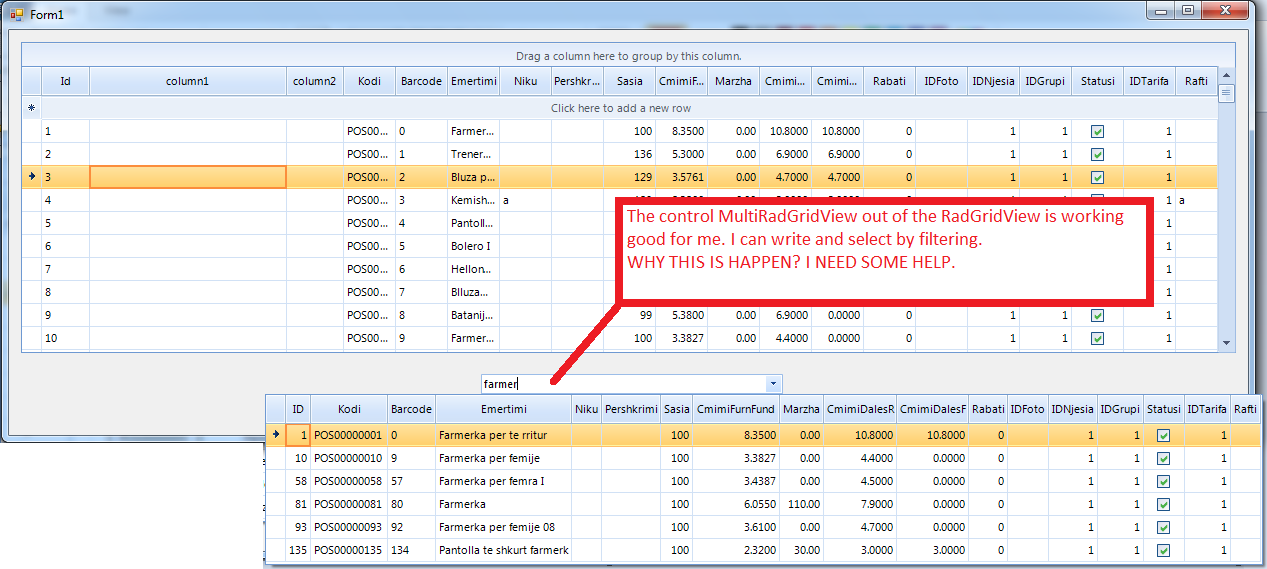Click the row arrow beside POS00000001 in dropdown grid
The width and height of the screenshot is (1267, 569).
(x=276, y=435)
